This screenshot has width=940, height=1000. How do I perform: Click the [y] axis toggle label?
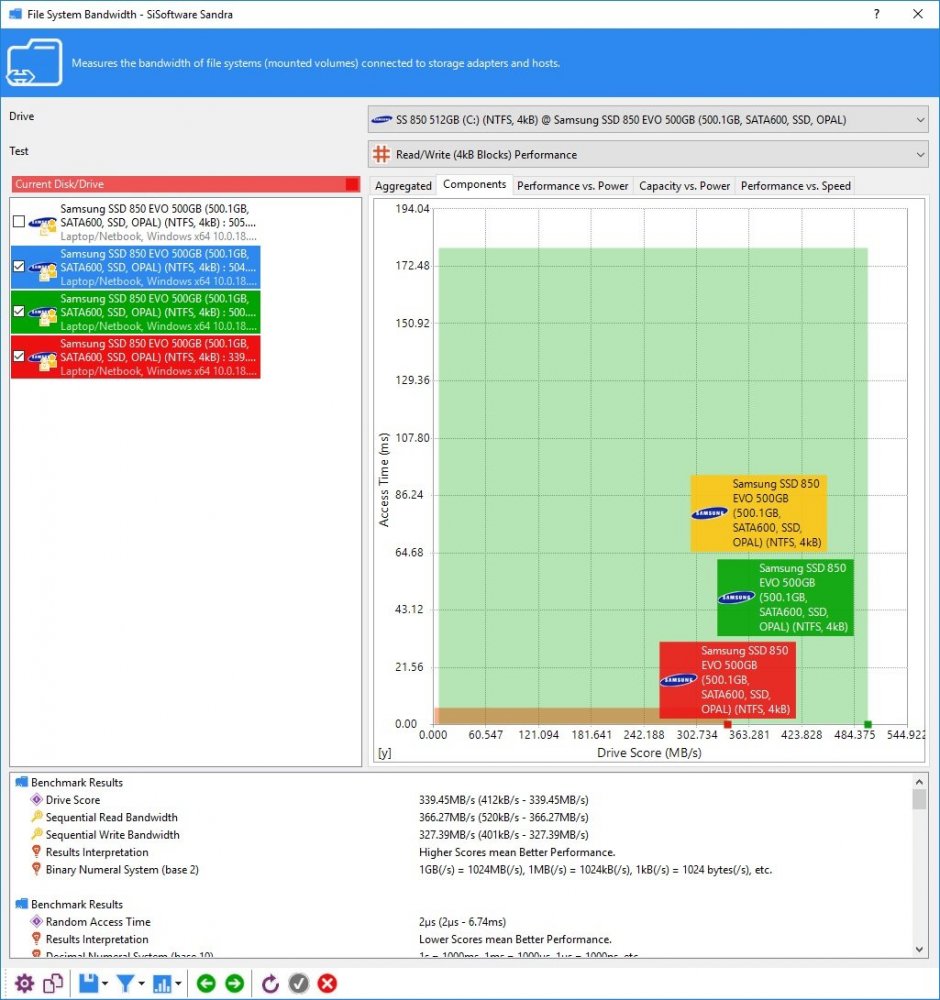click(385, 753)
